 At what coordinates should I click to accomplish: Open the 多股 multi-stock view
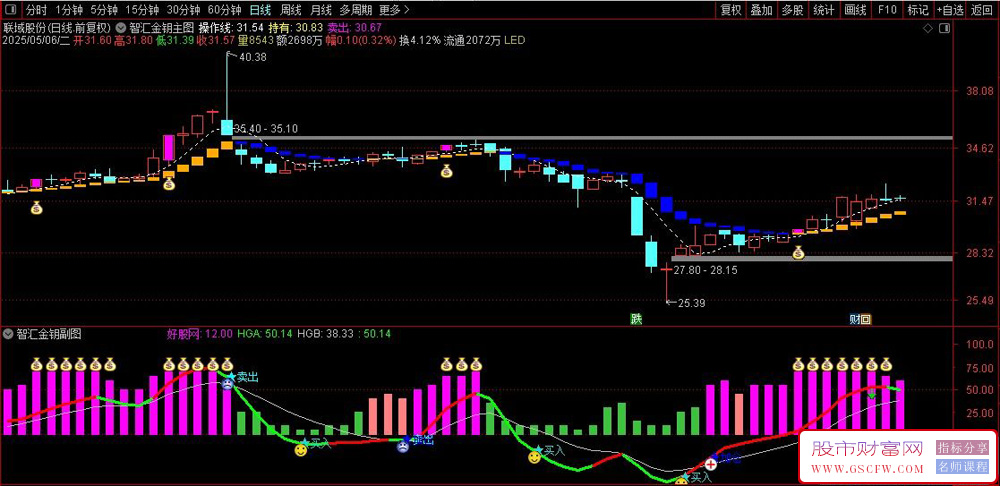tap(793, 10)
